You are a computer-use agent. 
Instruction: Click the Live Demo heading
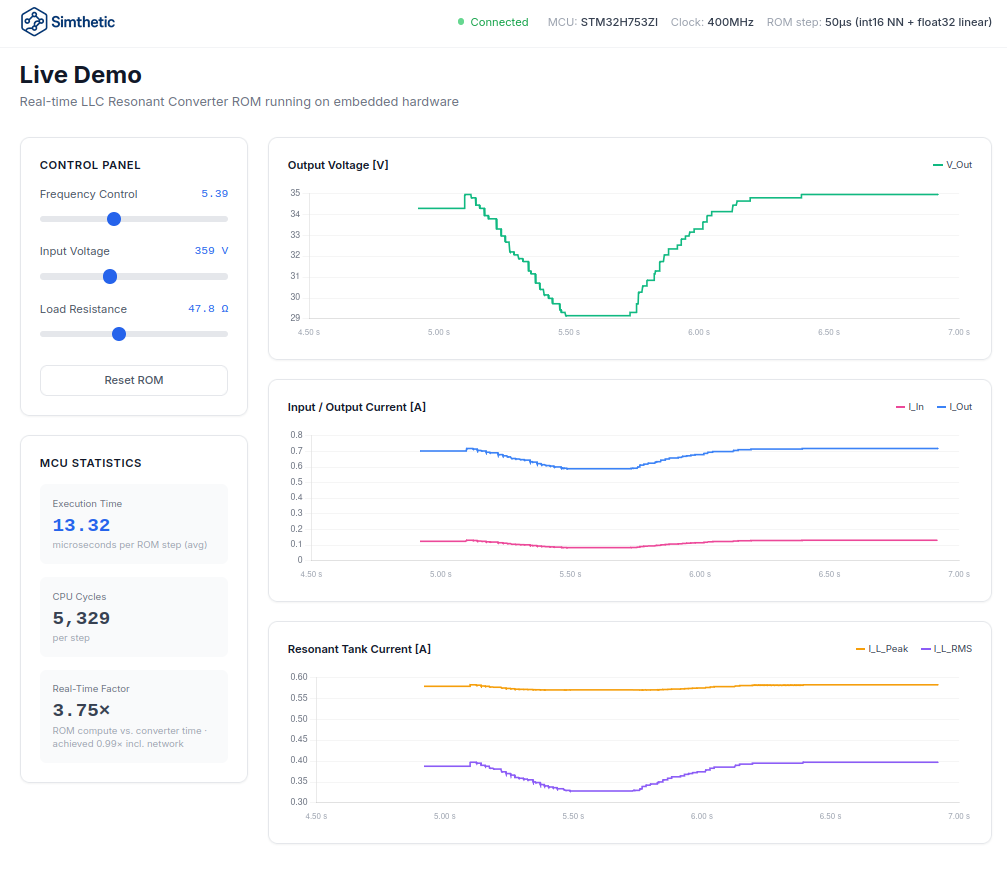pyautogui.click(x=80, y=74)
